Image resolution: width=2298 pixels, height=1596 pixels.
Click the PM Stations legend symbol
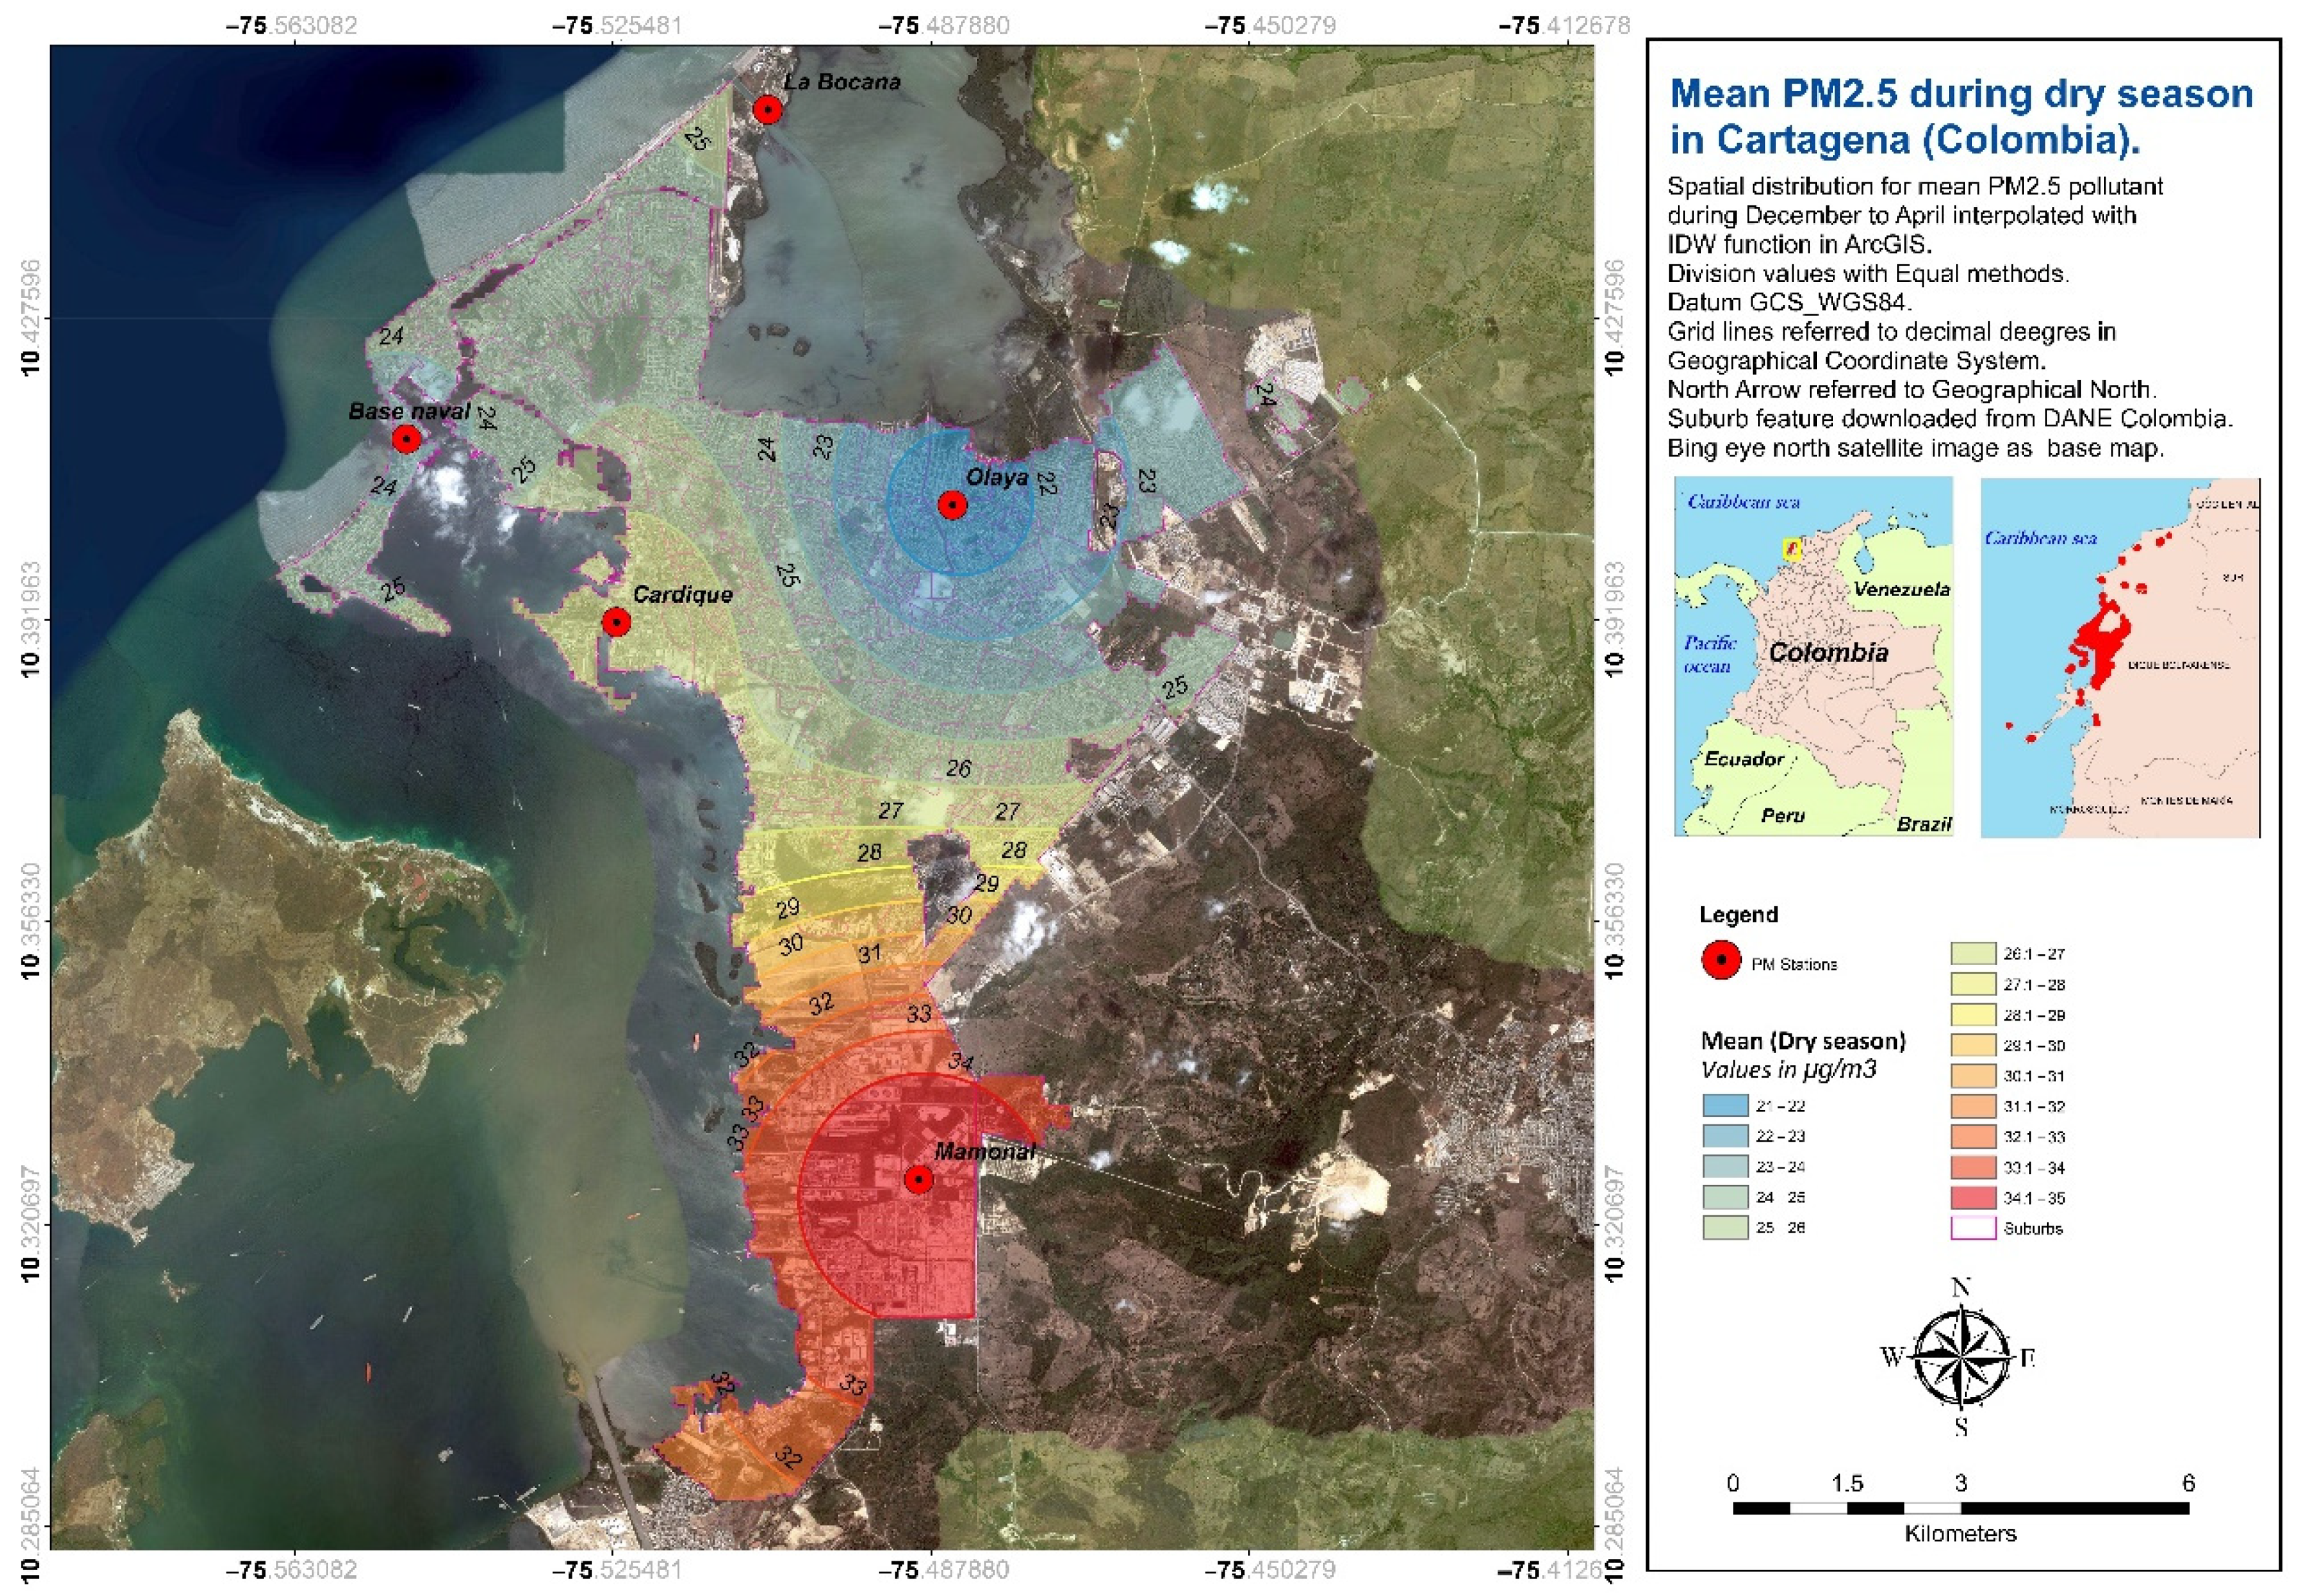click(1721, 960)
